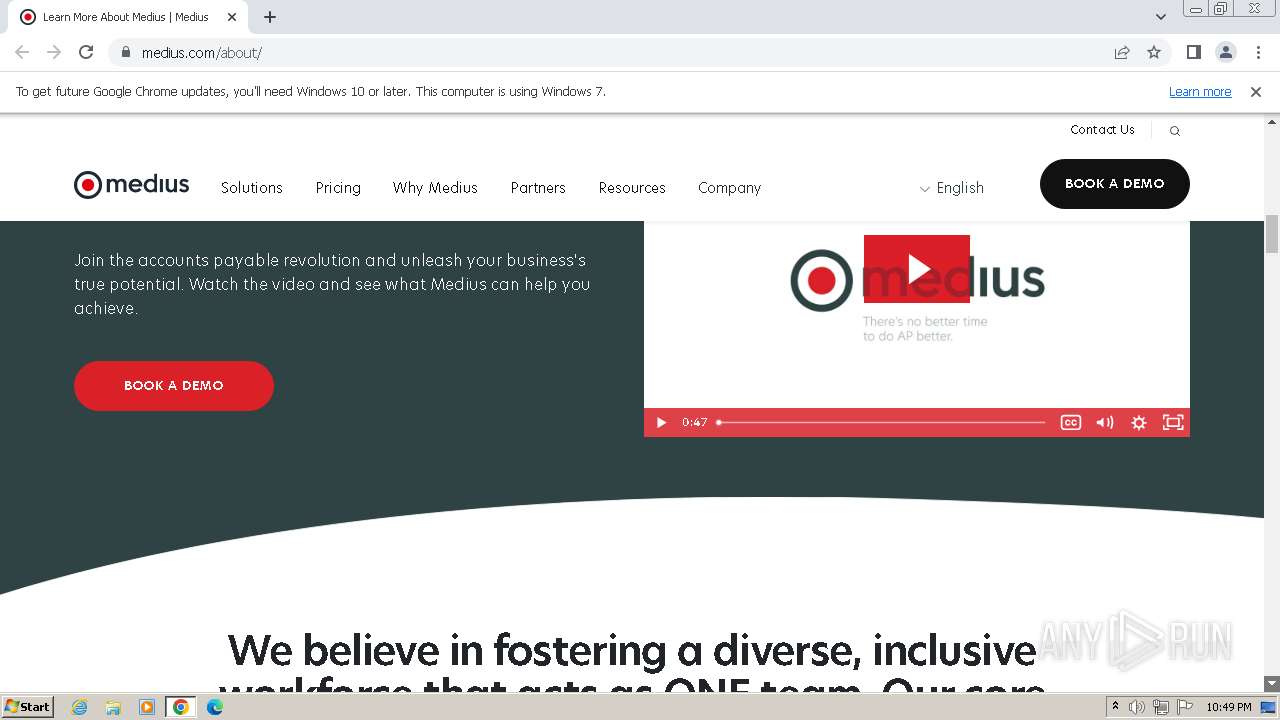1280x720 pixels.
Task: Open the Why Medius menu
Action: tap(435, 188)
